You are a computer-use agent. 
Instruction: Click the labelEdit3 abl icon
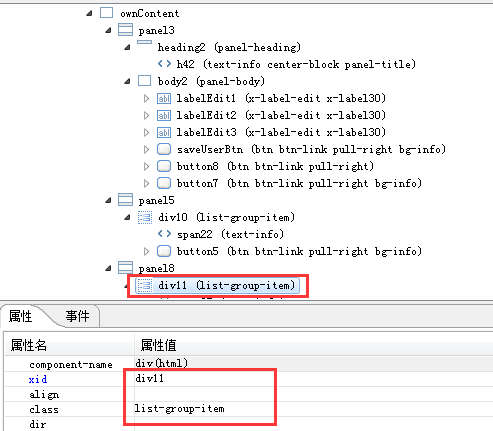[164, 132]
